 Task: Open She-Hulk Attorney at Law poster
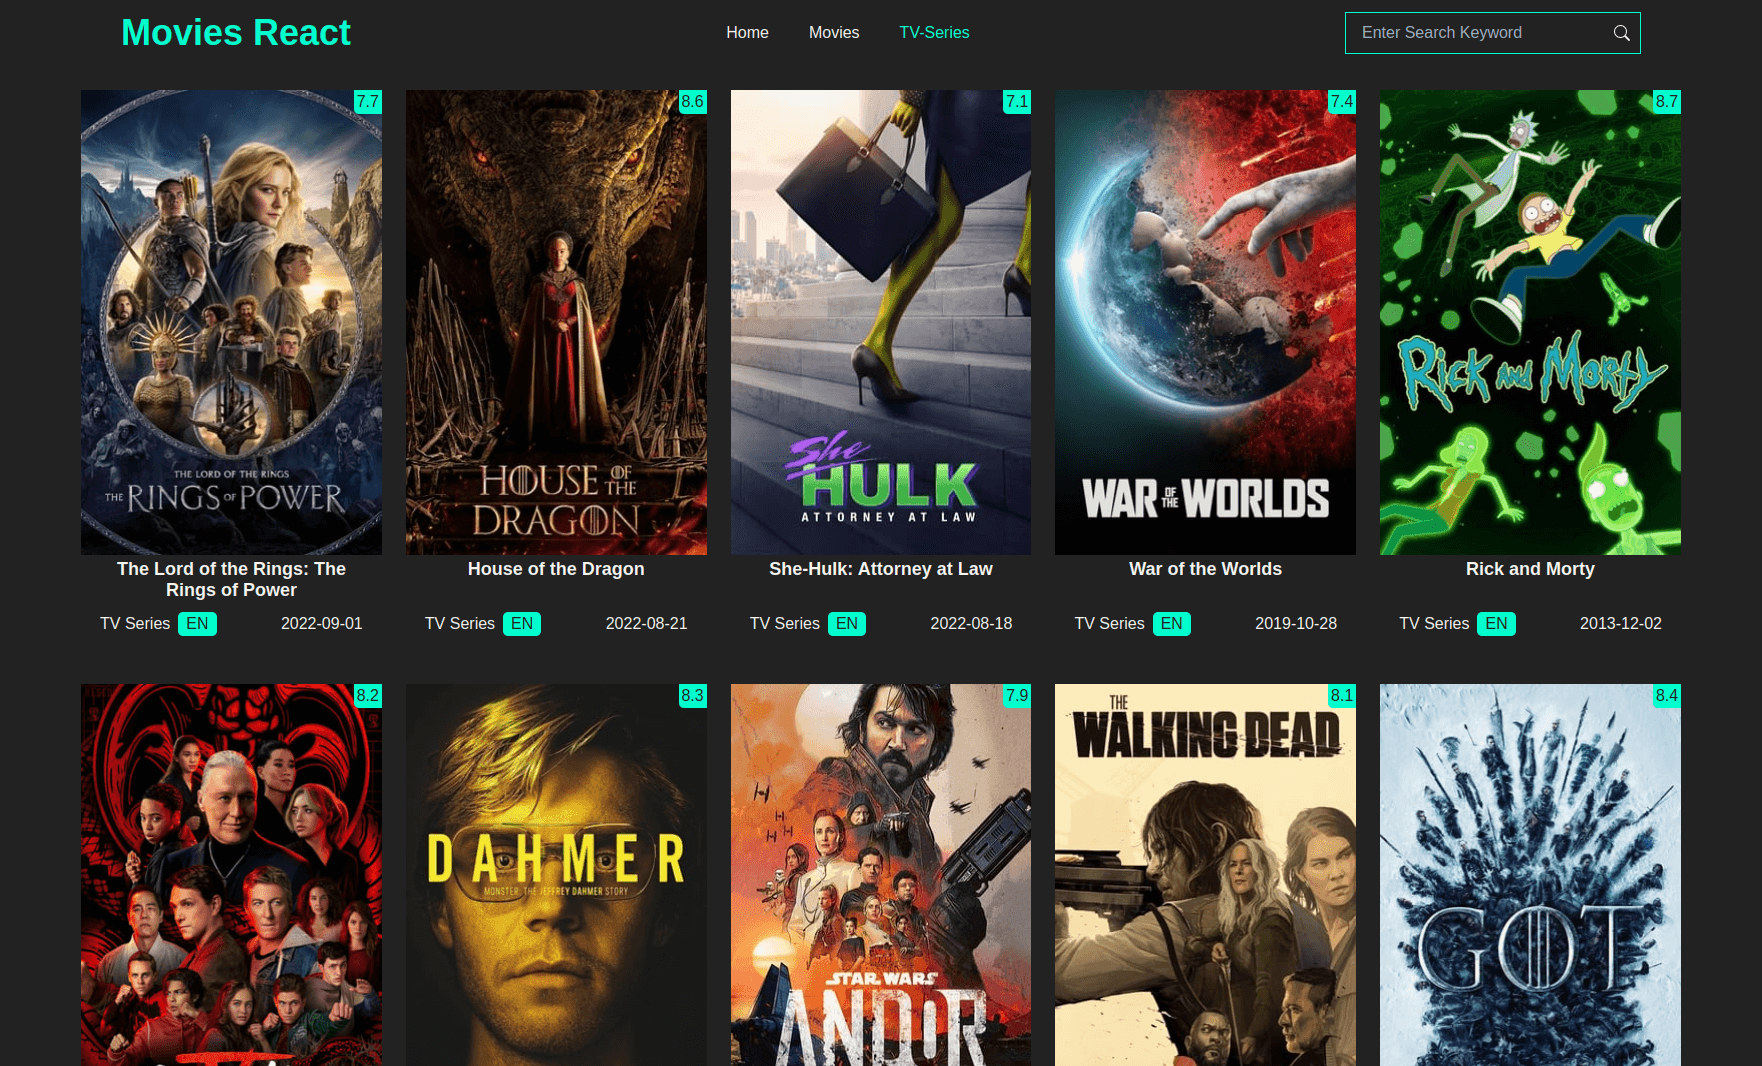click(881, 322)
